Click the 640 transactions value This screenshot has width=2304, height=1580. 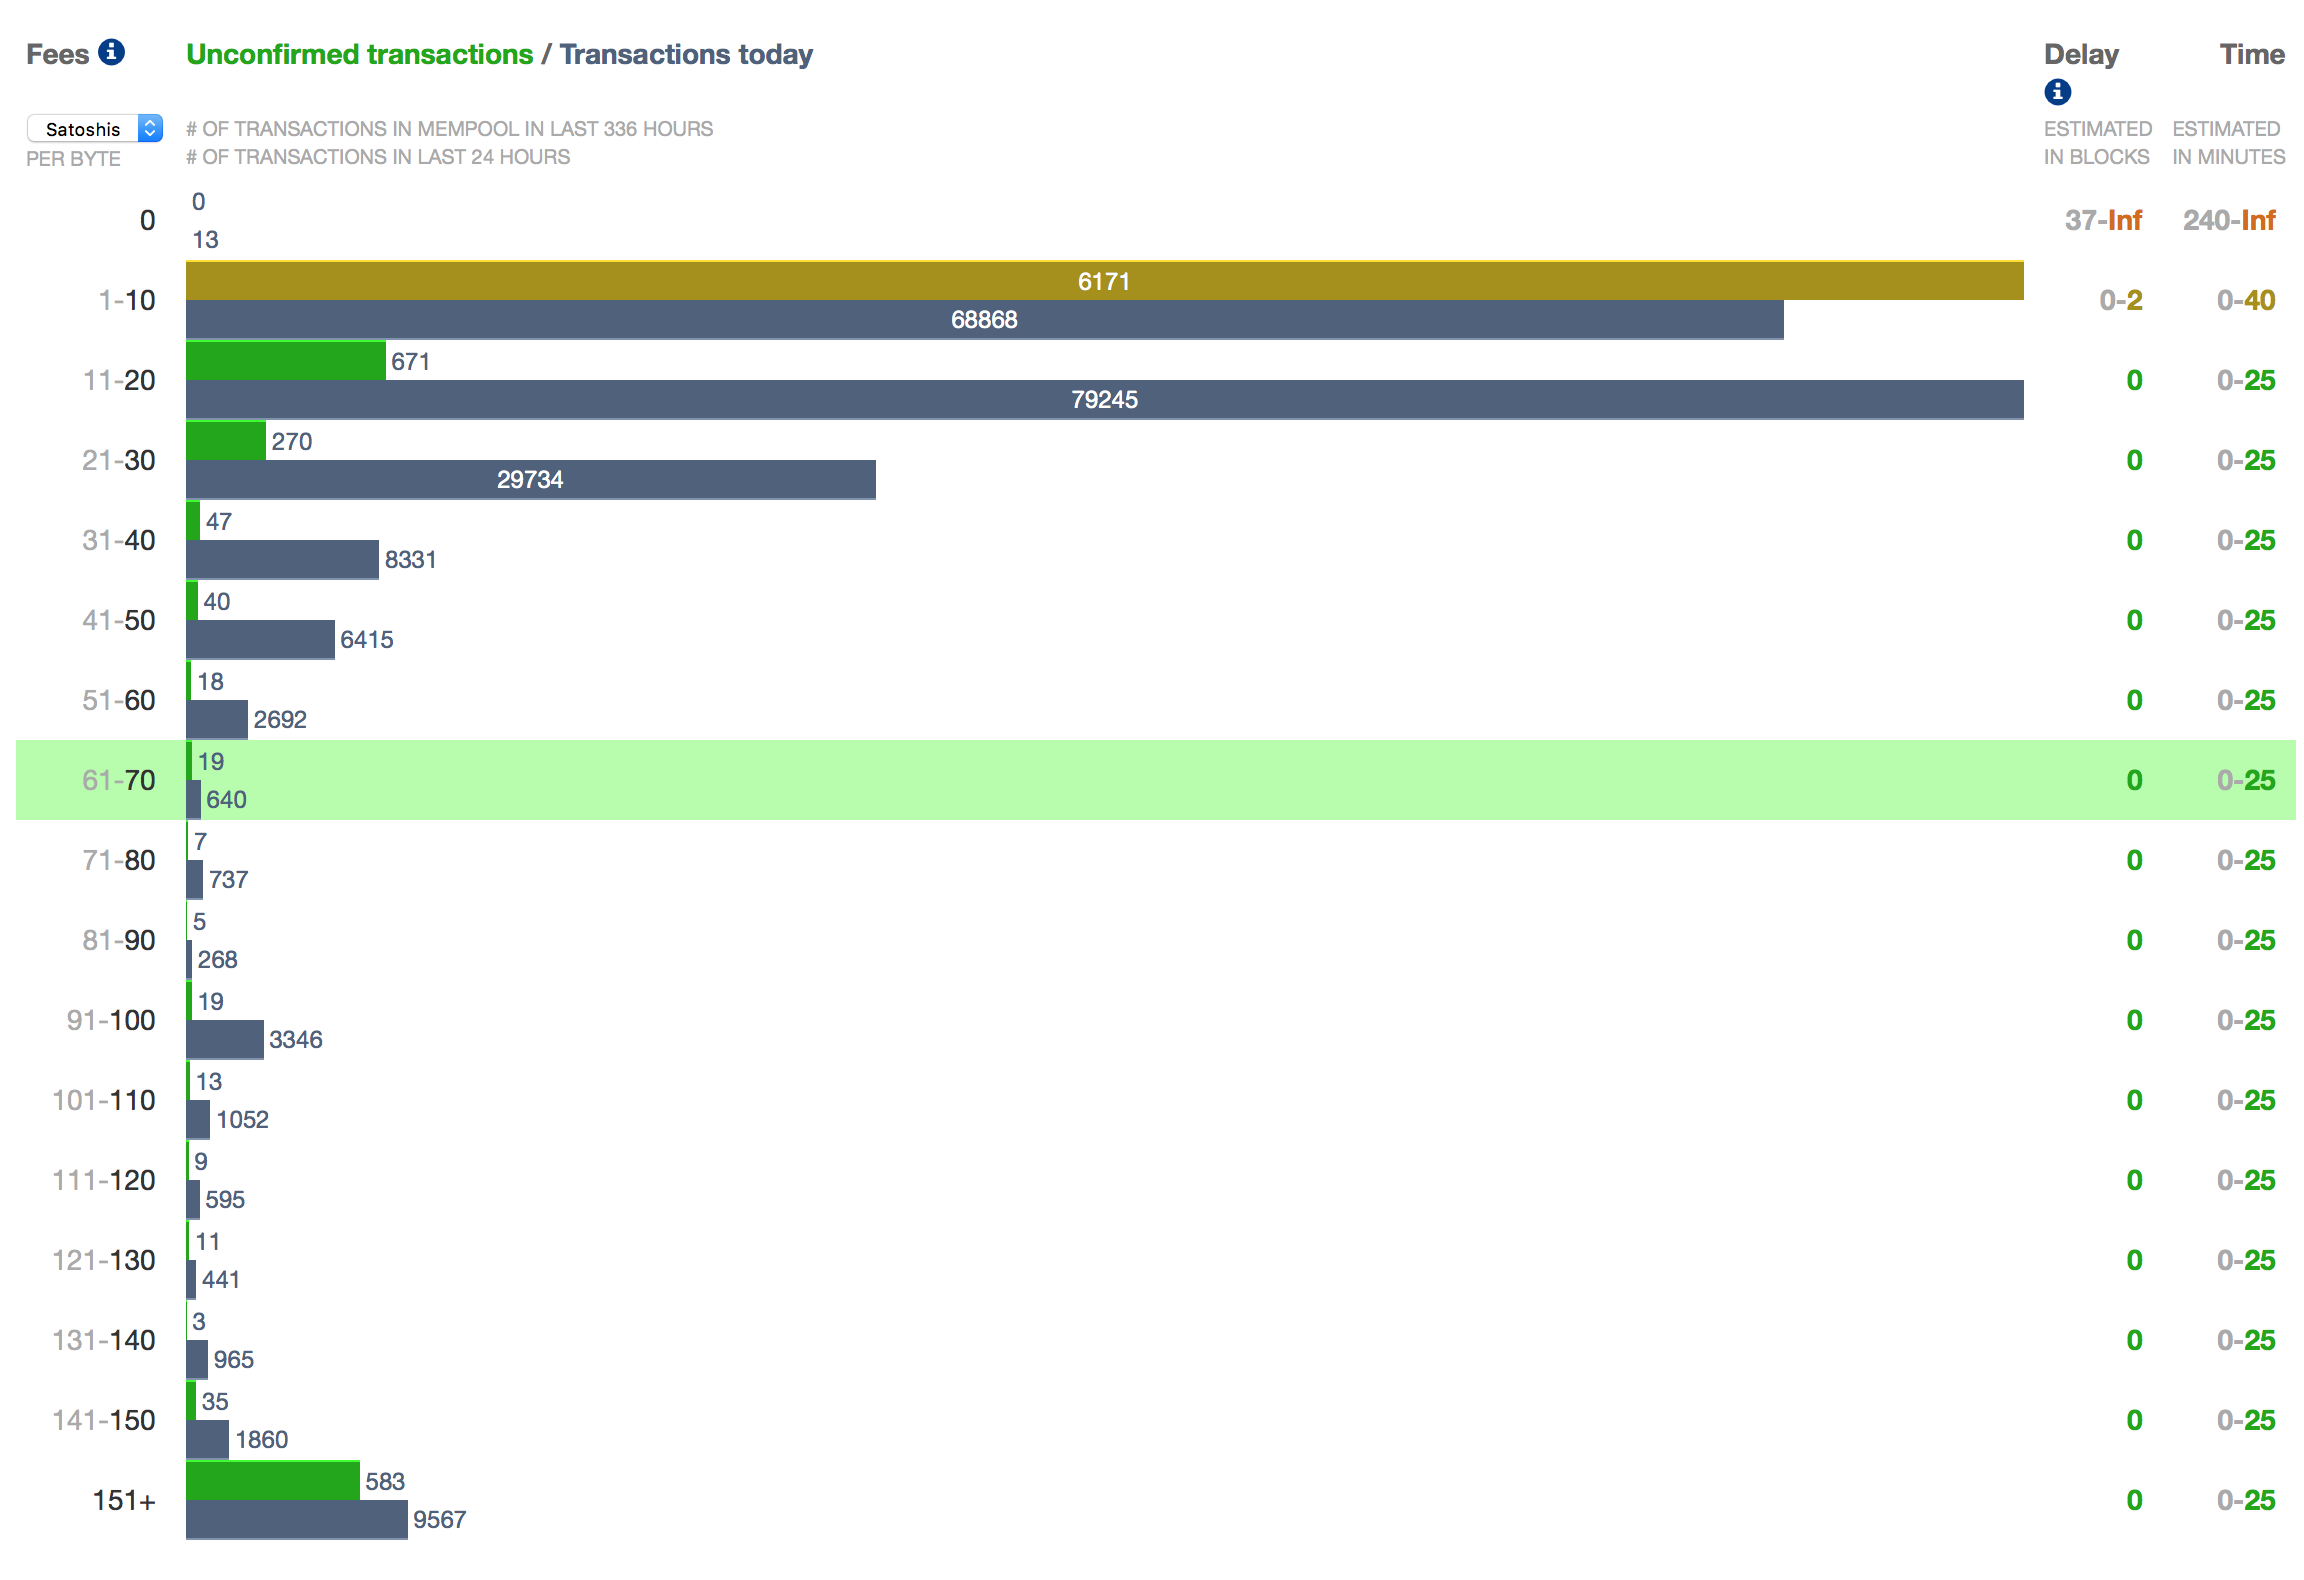pos(226,800)
